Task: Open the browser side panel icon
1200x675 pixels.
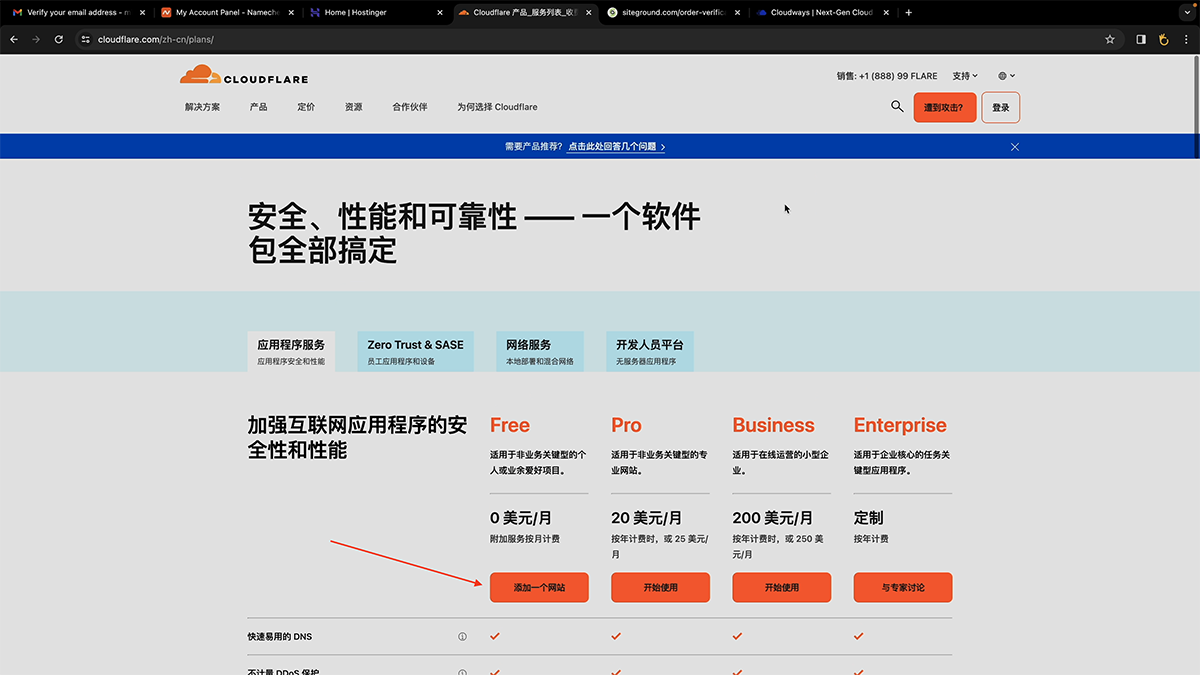Action: (1141, 39)
